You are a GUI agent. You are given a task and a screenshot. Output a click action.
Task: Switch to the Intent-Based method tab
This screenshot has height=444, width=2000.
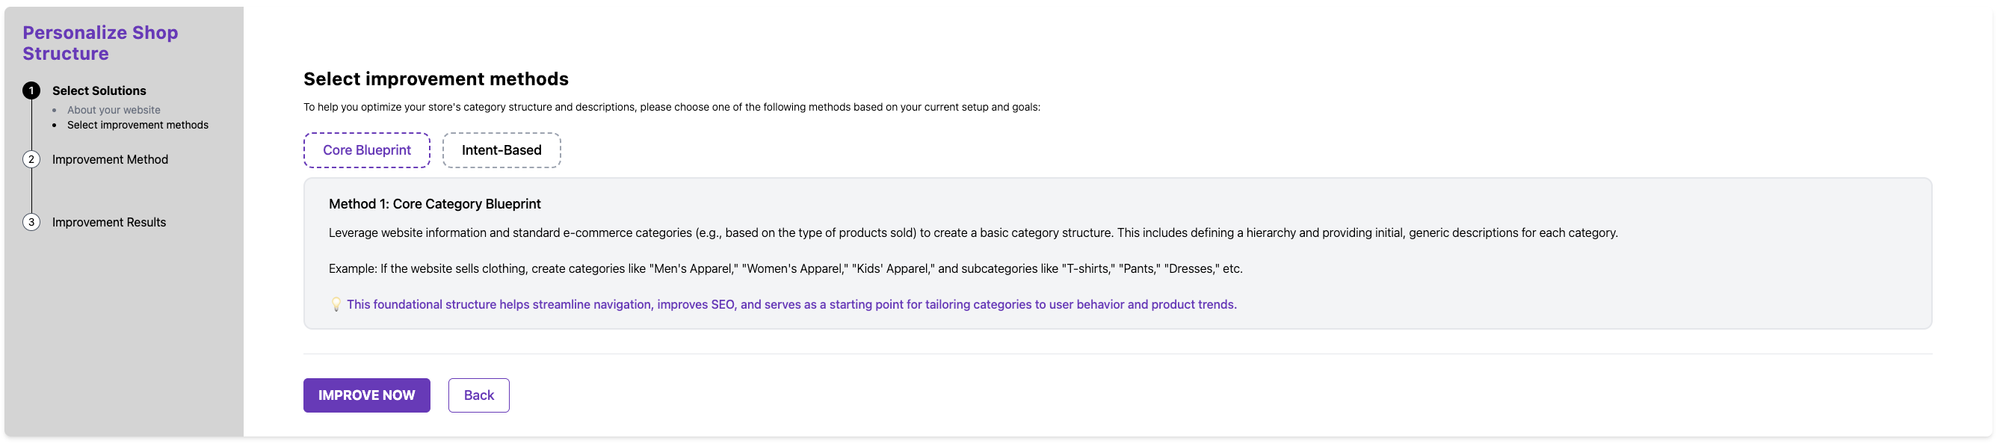tap(501, 150)
